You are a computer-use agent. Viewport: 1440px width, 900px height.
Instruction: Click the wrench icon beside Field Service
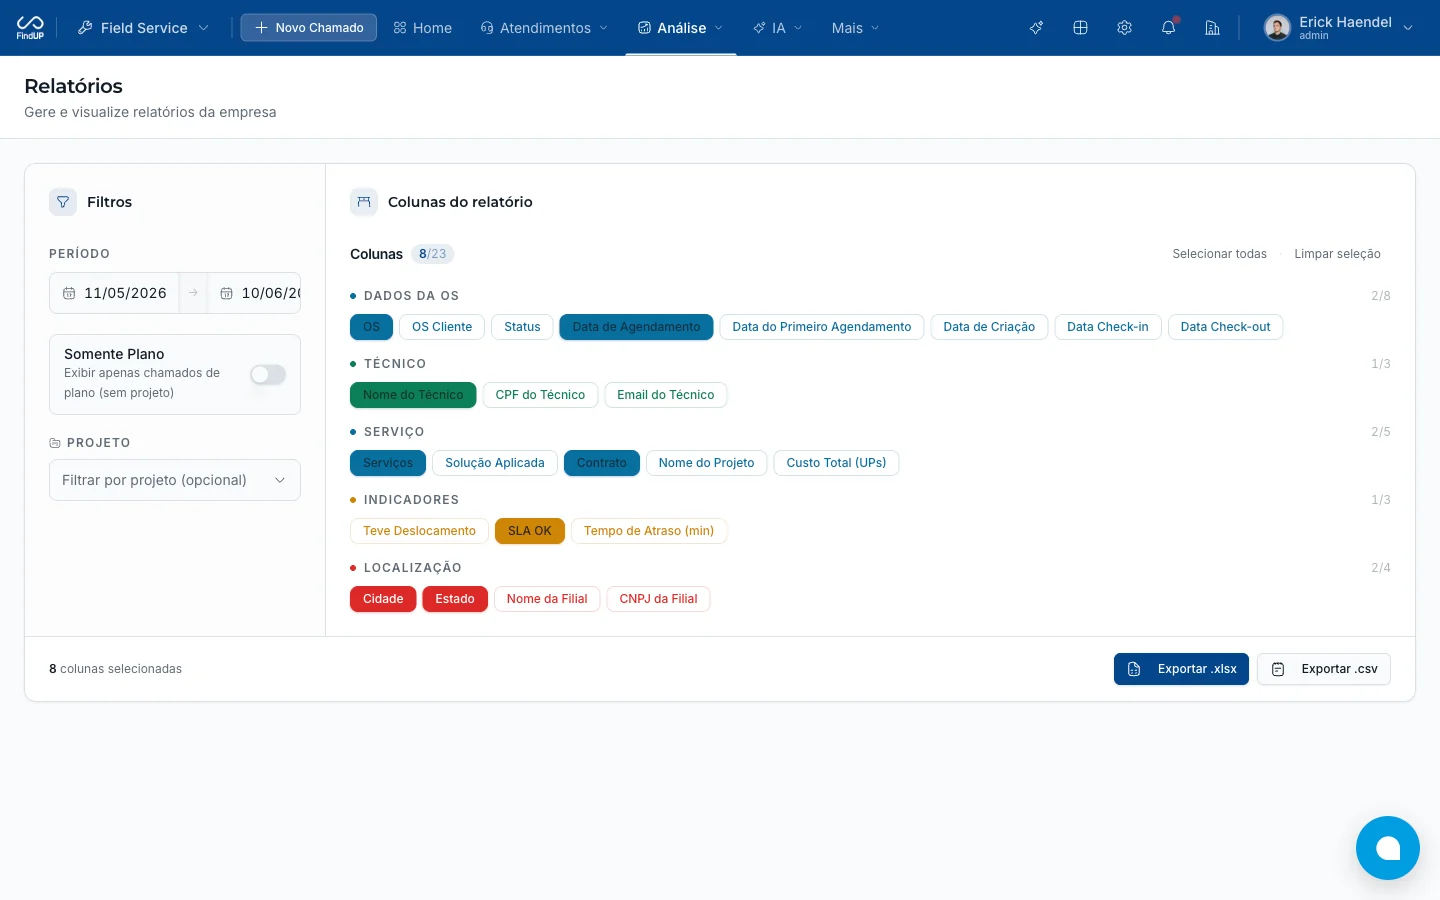(x=85, y=28)
